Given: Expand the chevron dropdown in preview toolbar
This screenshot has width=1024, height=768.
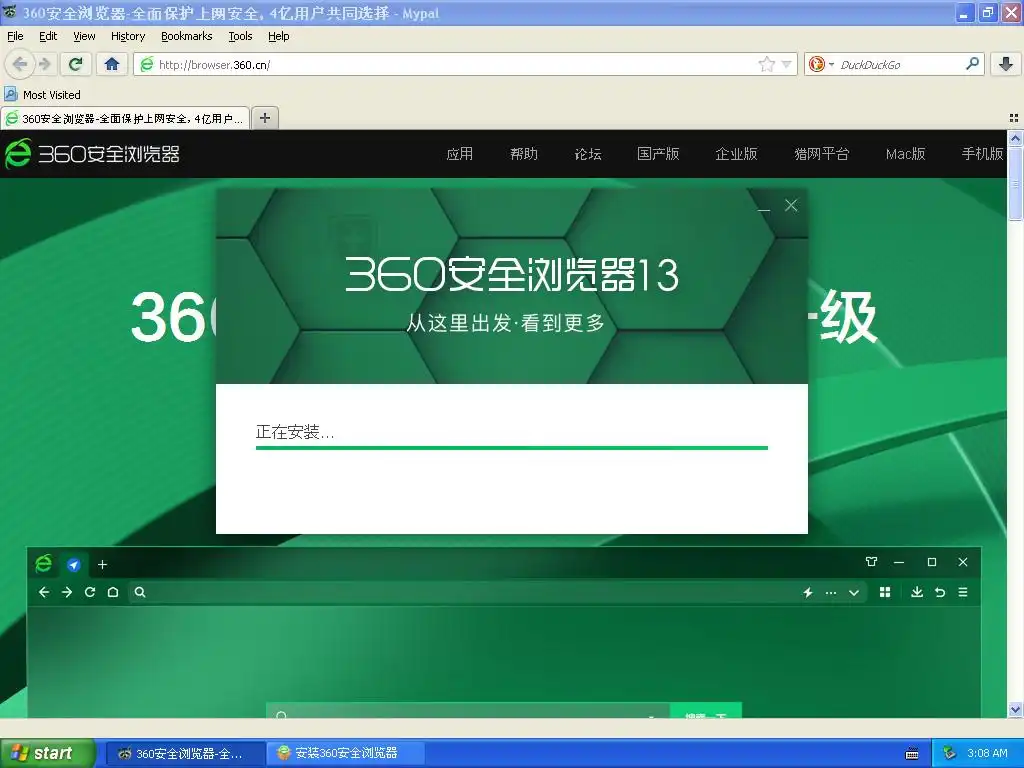Looking at the screenshot, I should coord(854,593).
